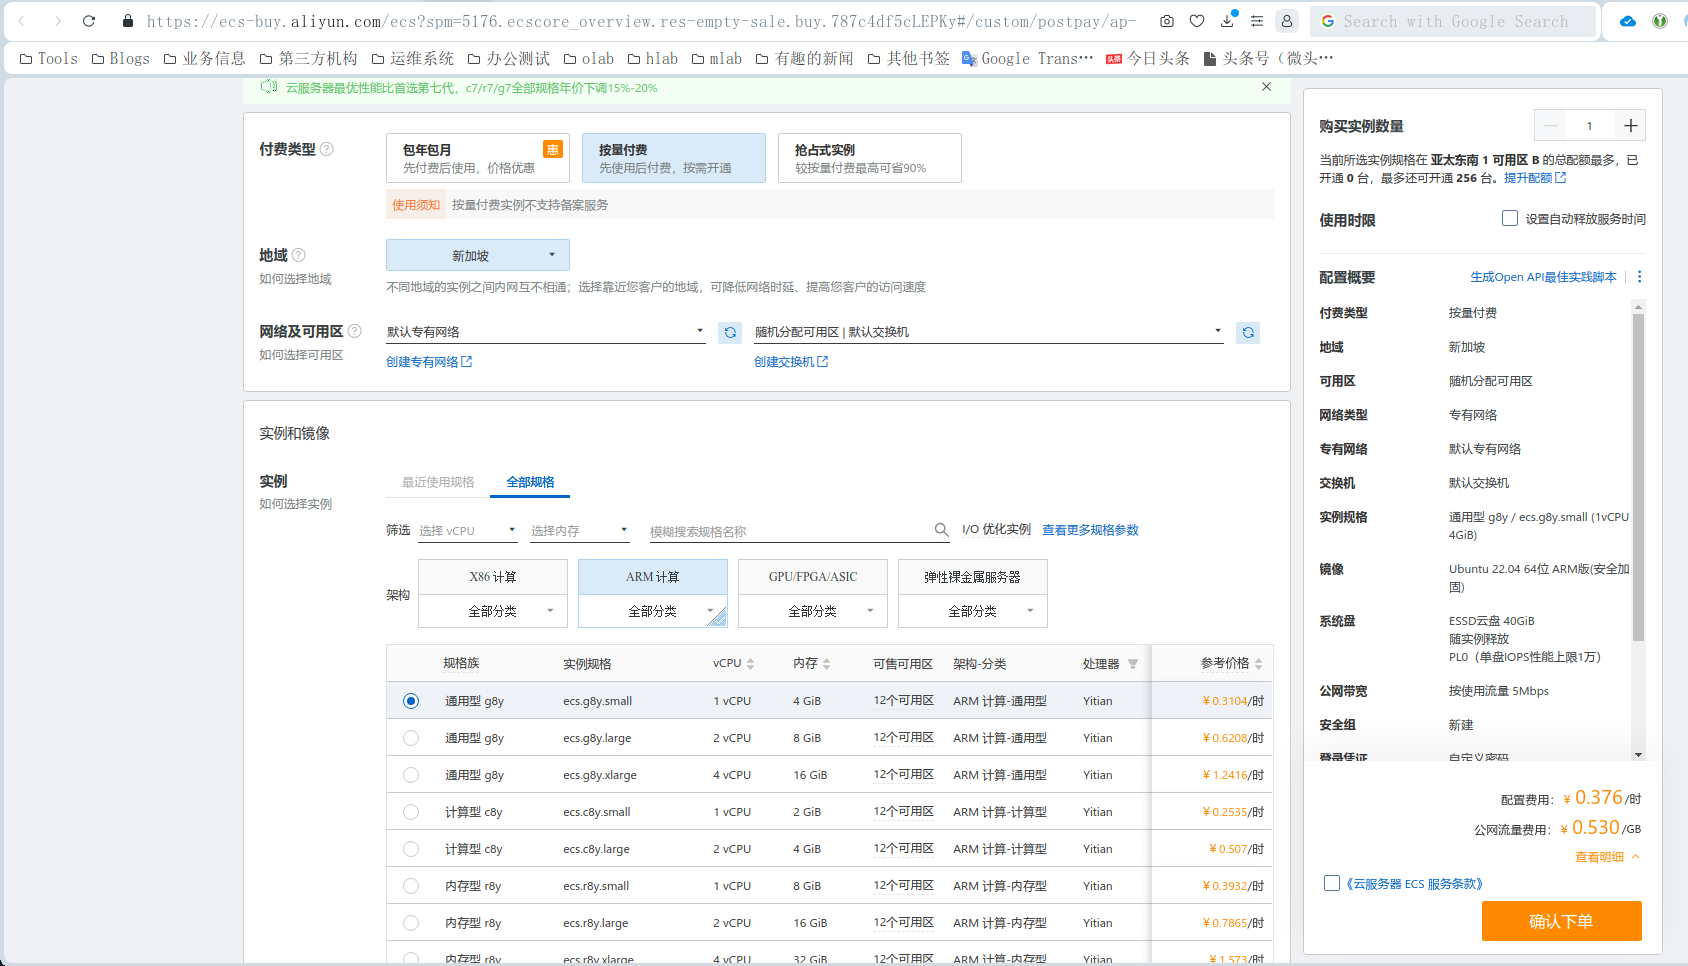This screenshot has height=966, width=1688.
Task: Open the 地域 新加坡 dropdown
Action: point(478,255)
